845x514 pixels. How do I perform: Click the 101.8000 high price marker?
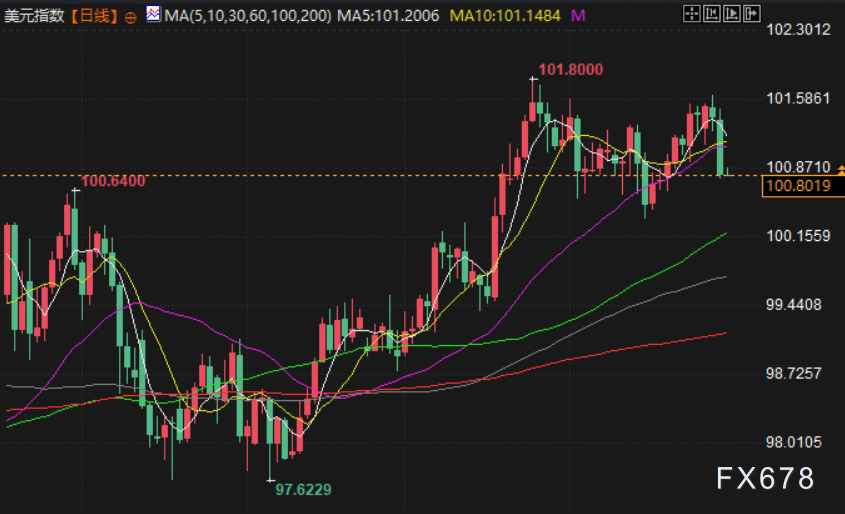(x=571, y=70)
